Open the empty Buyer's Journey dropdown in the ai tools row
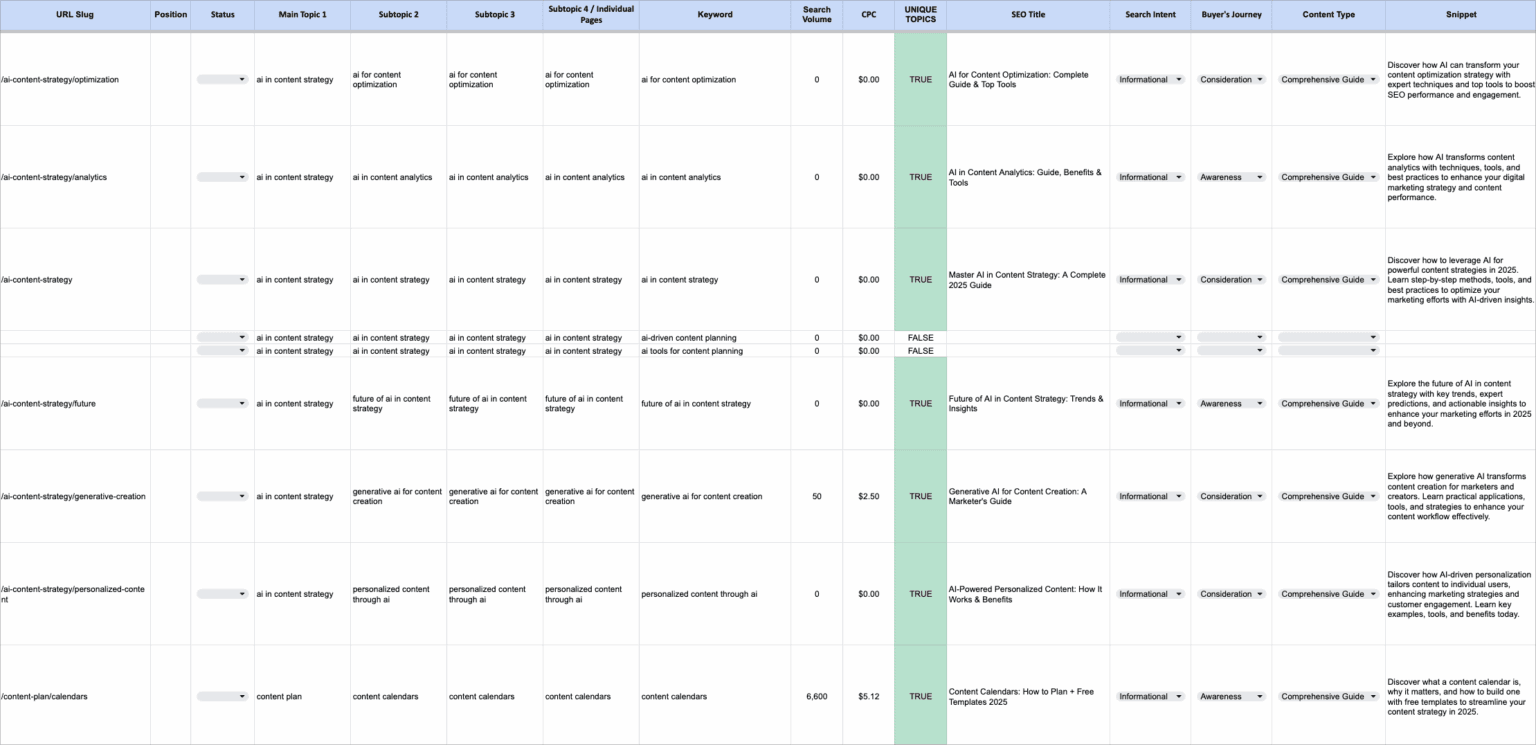Viewport: 1536px width, 745px height. coord(1231,351)
